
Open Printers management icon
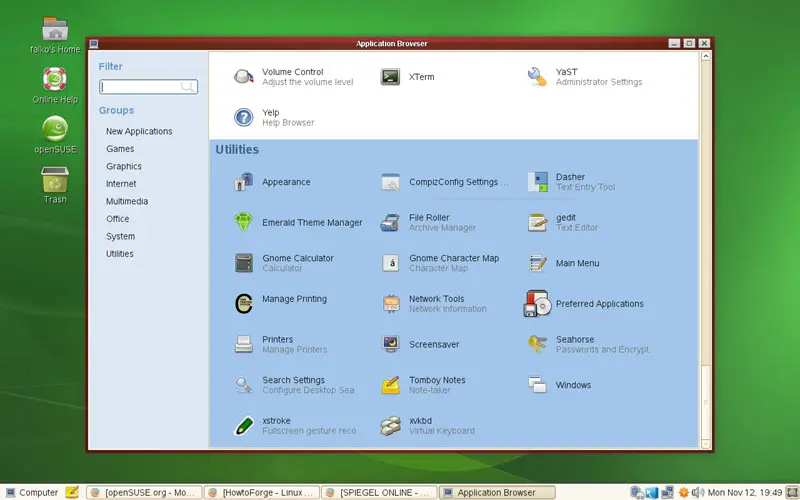tap(243, 344)
